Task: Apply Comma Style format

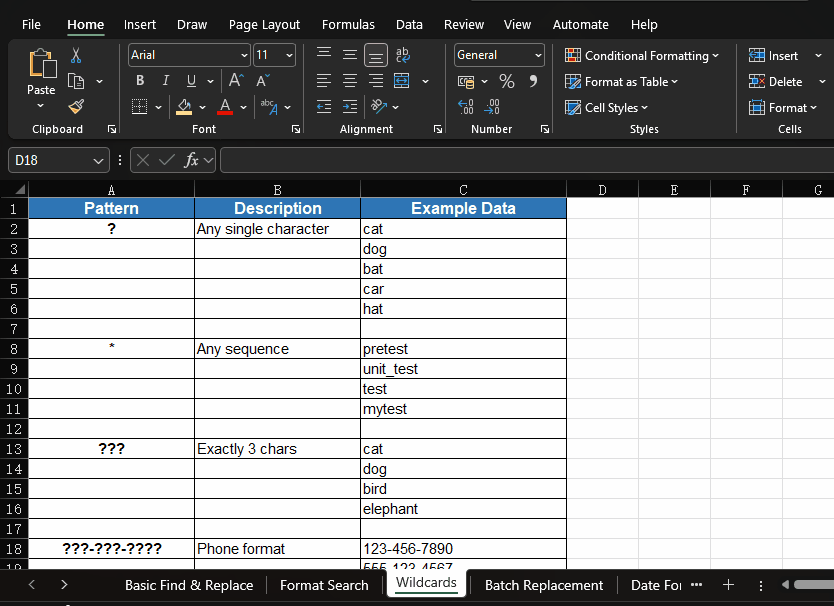Action: pos(533,81)
